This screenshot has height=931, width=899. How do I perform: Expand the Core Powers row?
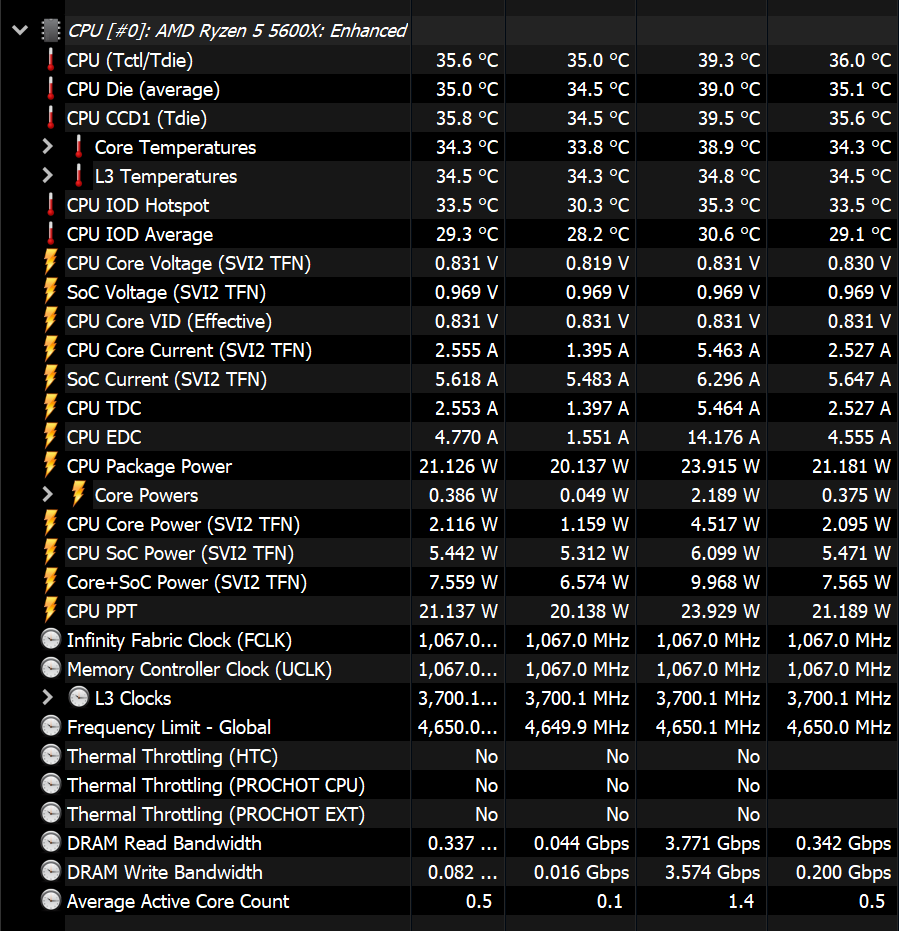click(48, 495)
